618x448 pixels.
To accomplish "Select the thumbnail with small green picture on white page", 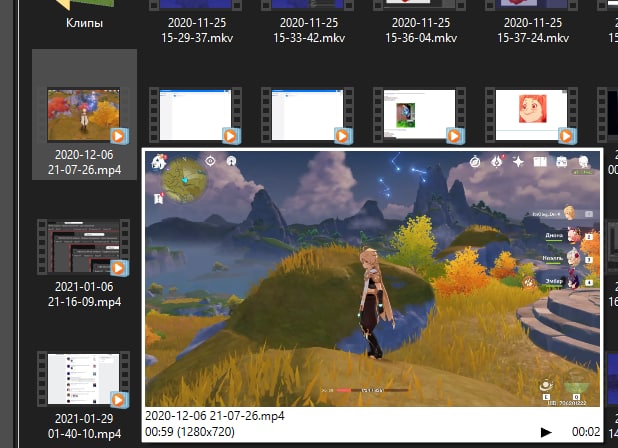I will tap(419, 115).
